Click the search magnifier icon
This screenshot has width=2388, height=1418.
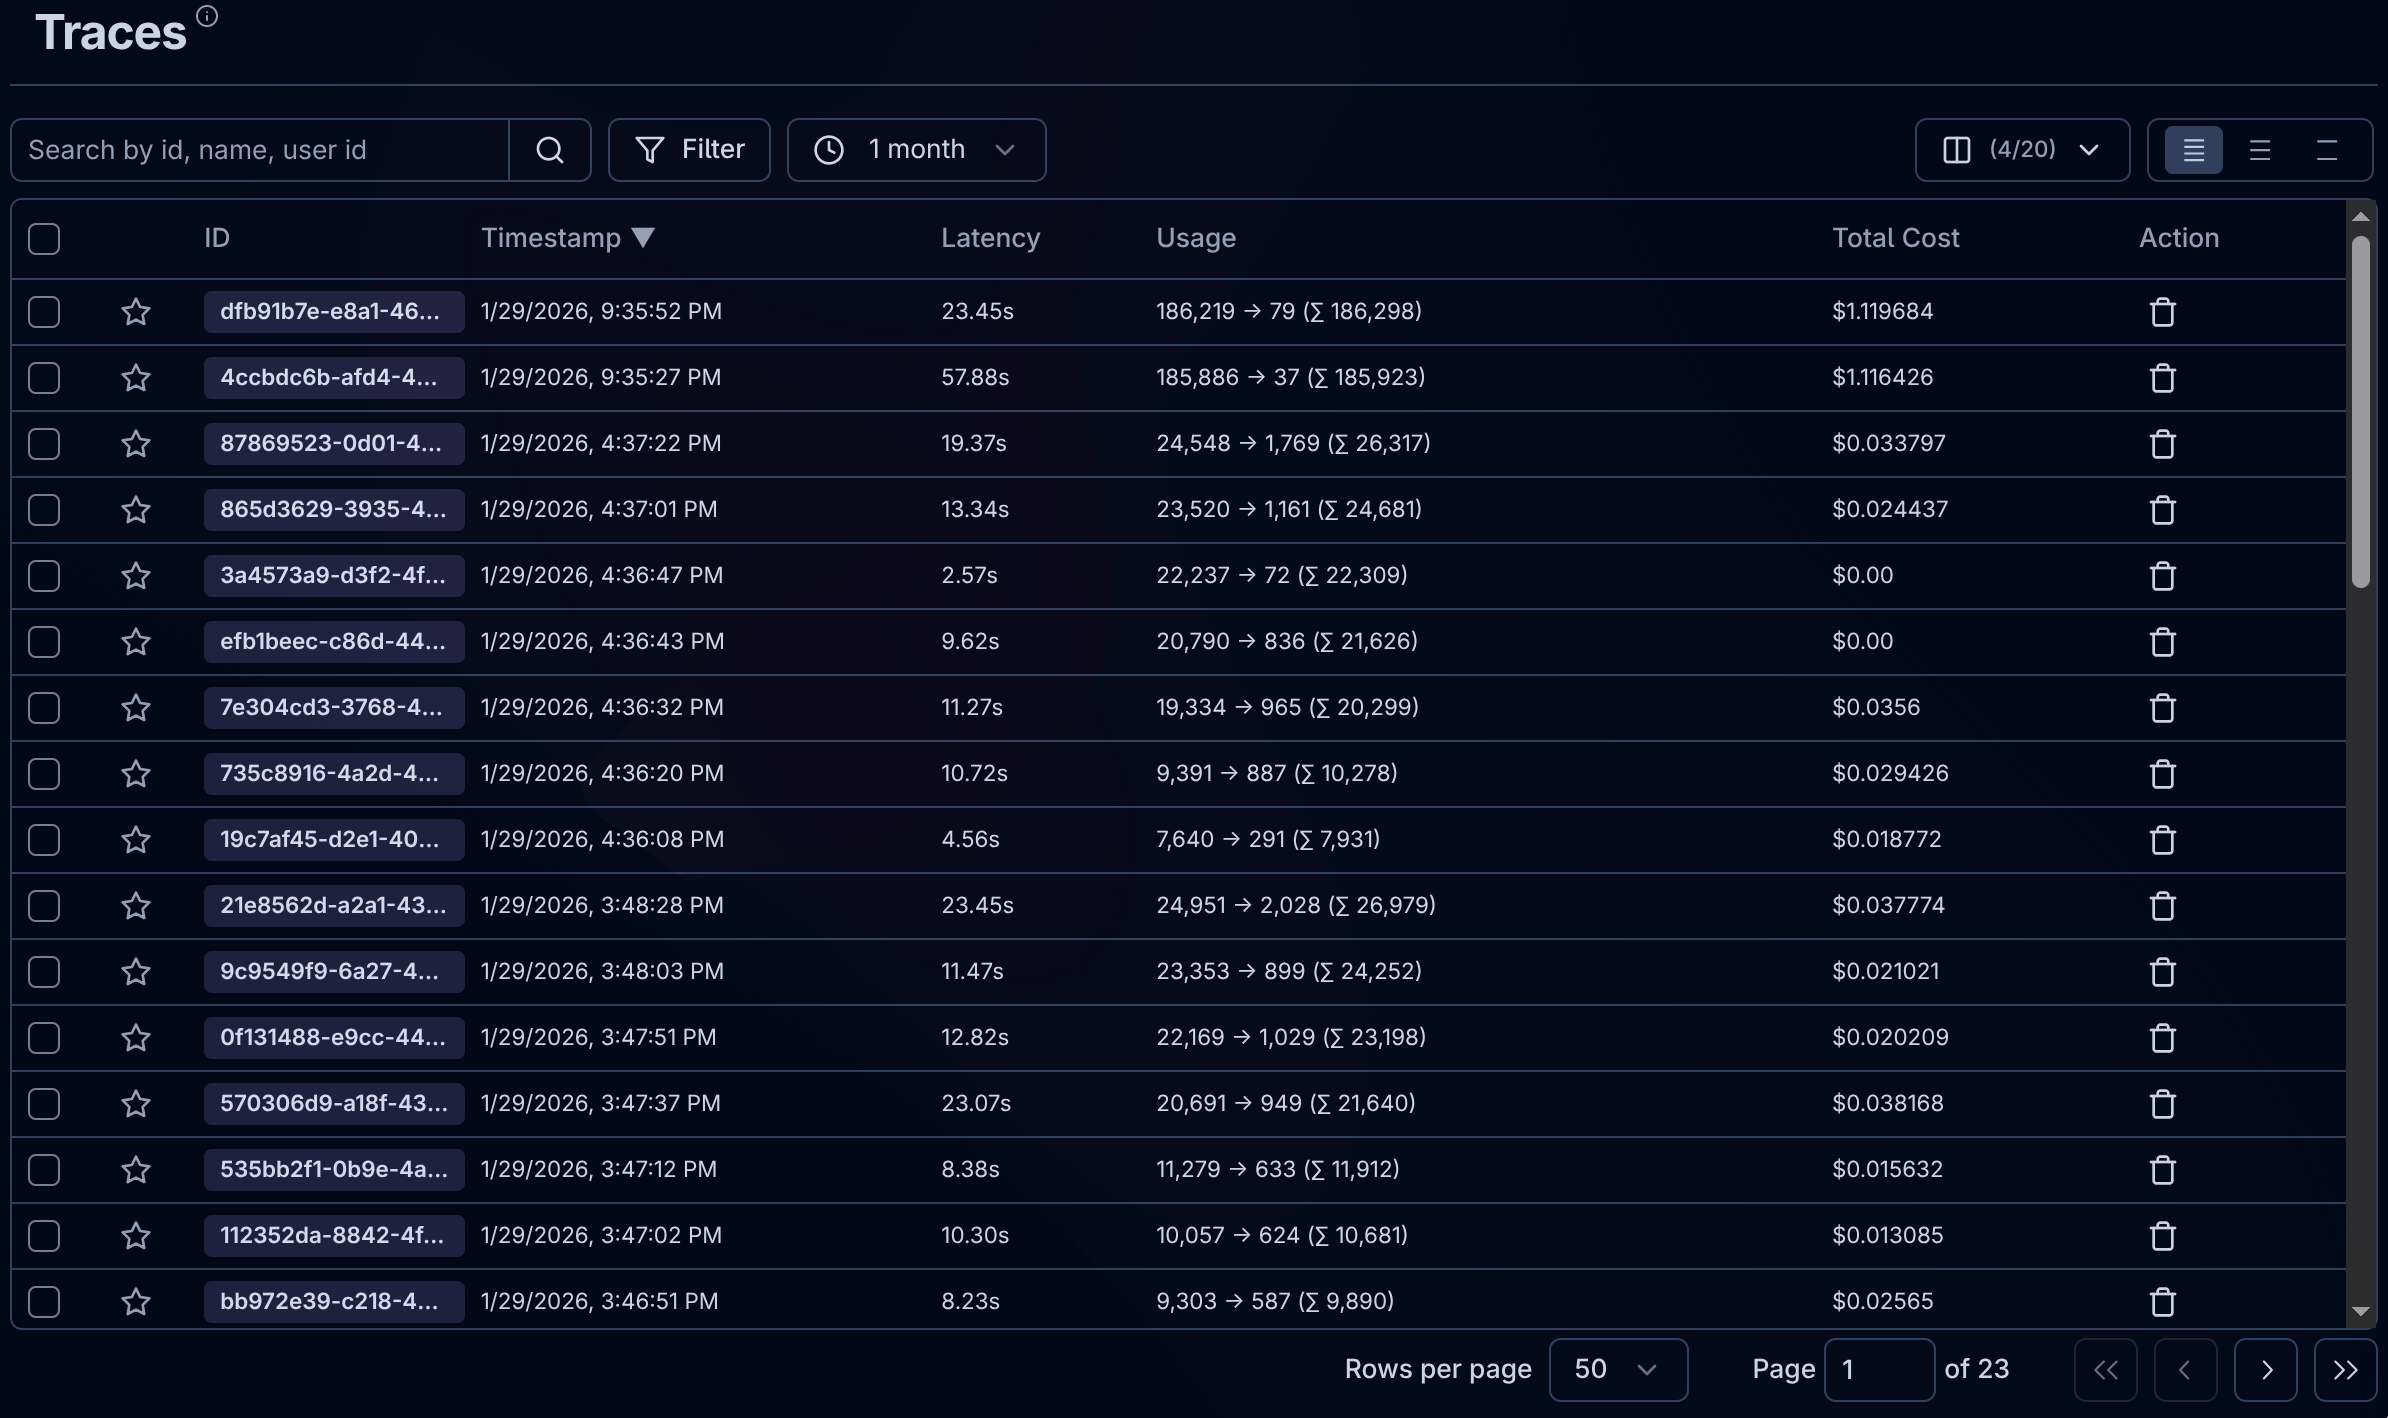(549, 150)
